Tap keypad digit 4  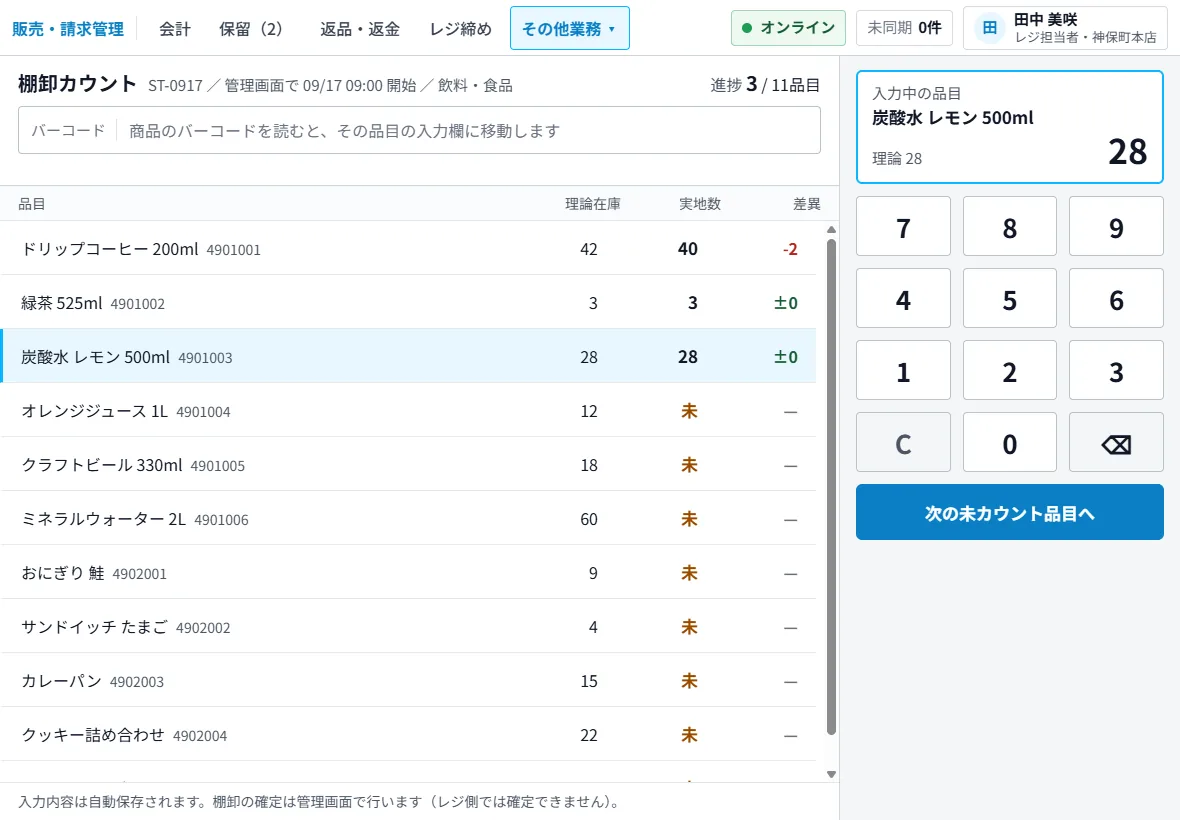click(903, 299)
